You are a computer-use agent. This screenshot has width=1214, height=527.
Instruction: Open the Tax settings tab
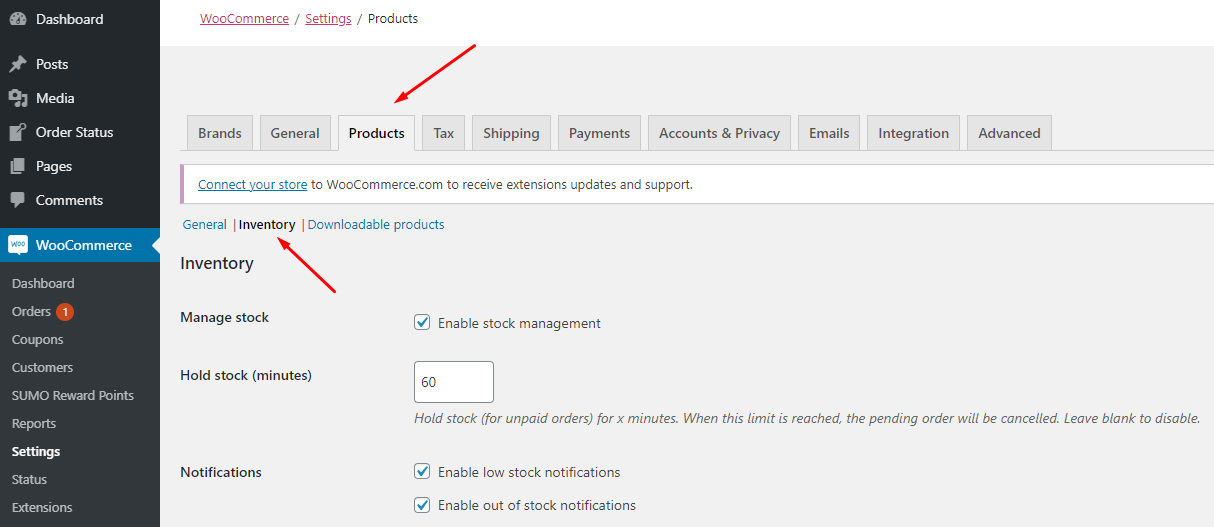[x=444, y=133]
